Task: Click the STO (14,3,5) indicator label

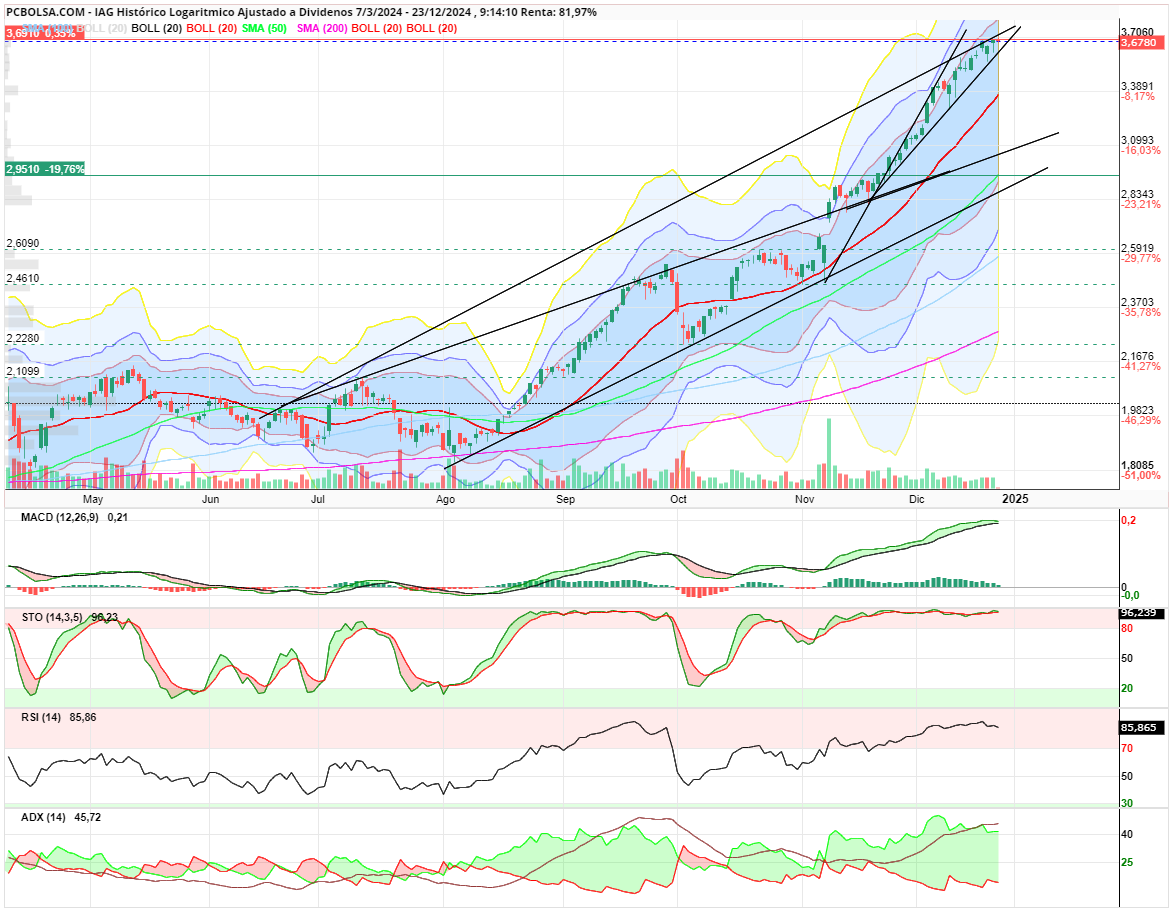Action: tap(52, 617)
